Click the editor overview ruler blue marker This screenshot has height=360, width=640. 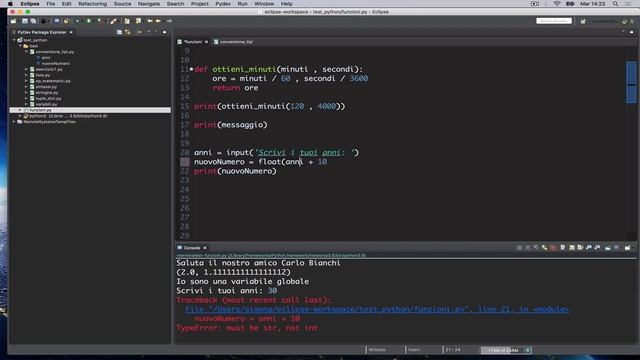[631, 82]
